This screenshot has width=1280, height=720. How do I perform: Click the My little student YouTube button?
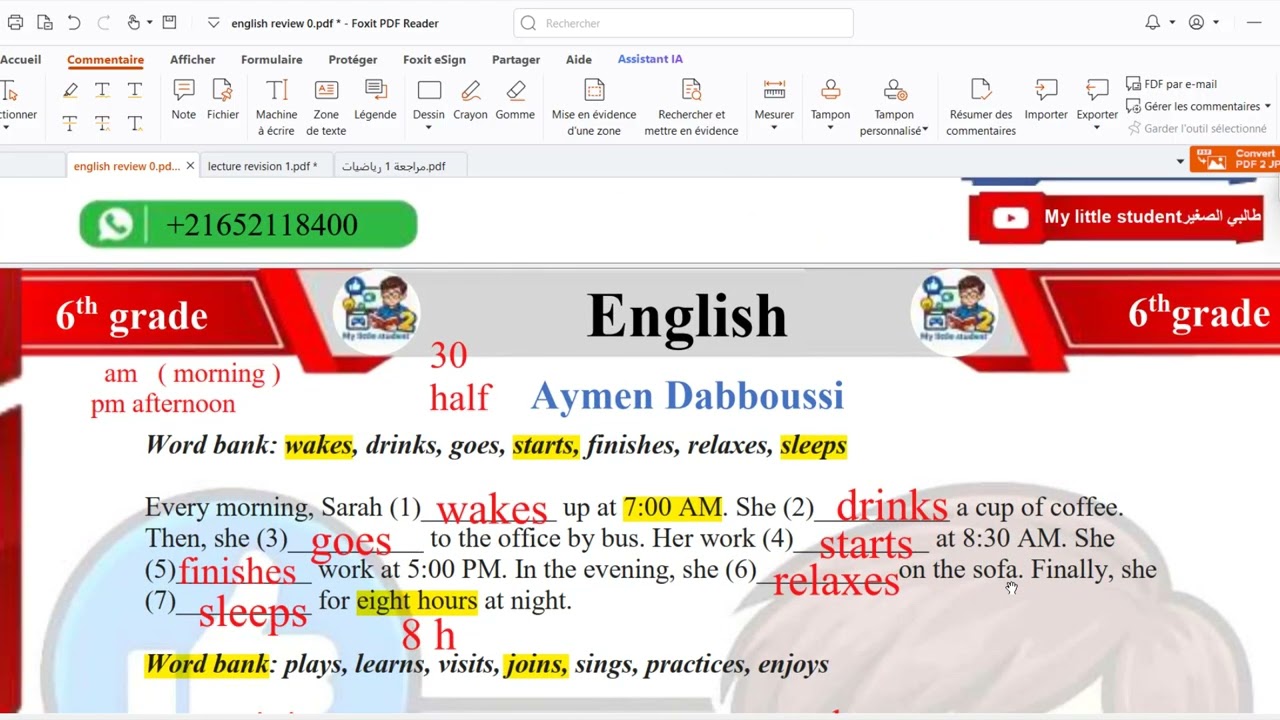[x=1116, y=217]
